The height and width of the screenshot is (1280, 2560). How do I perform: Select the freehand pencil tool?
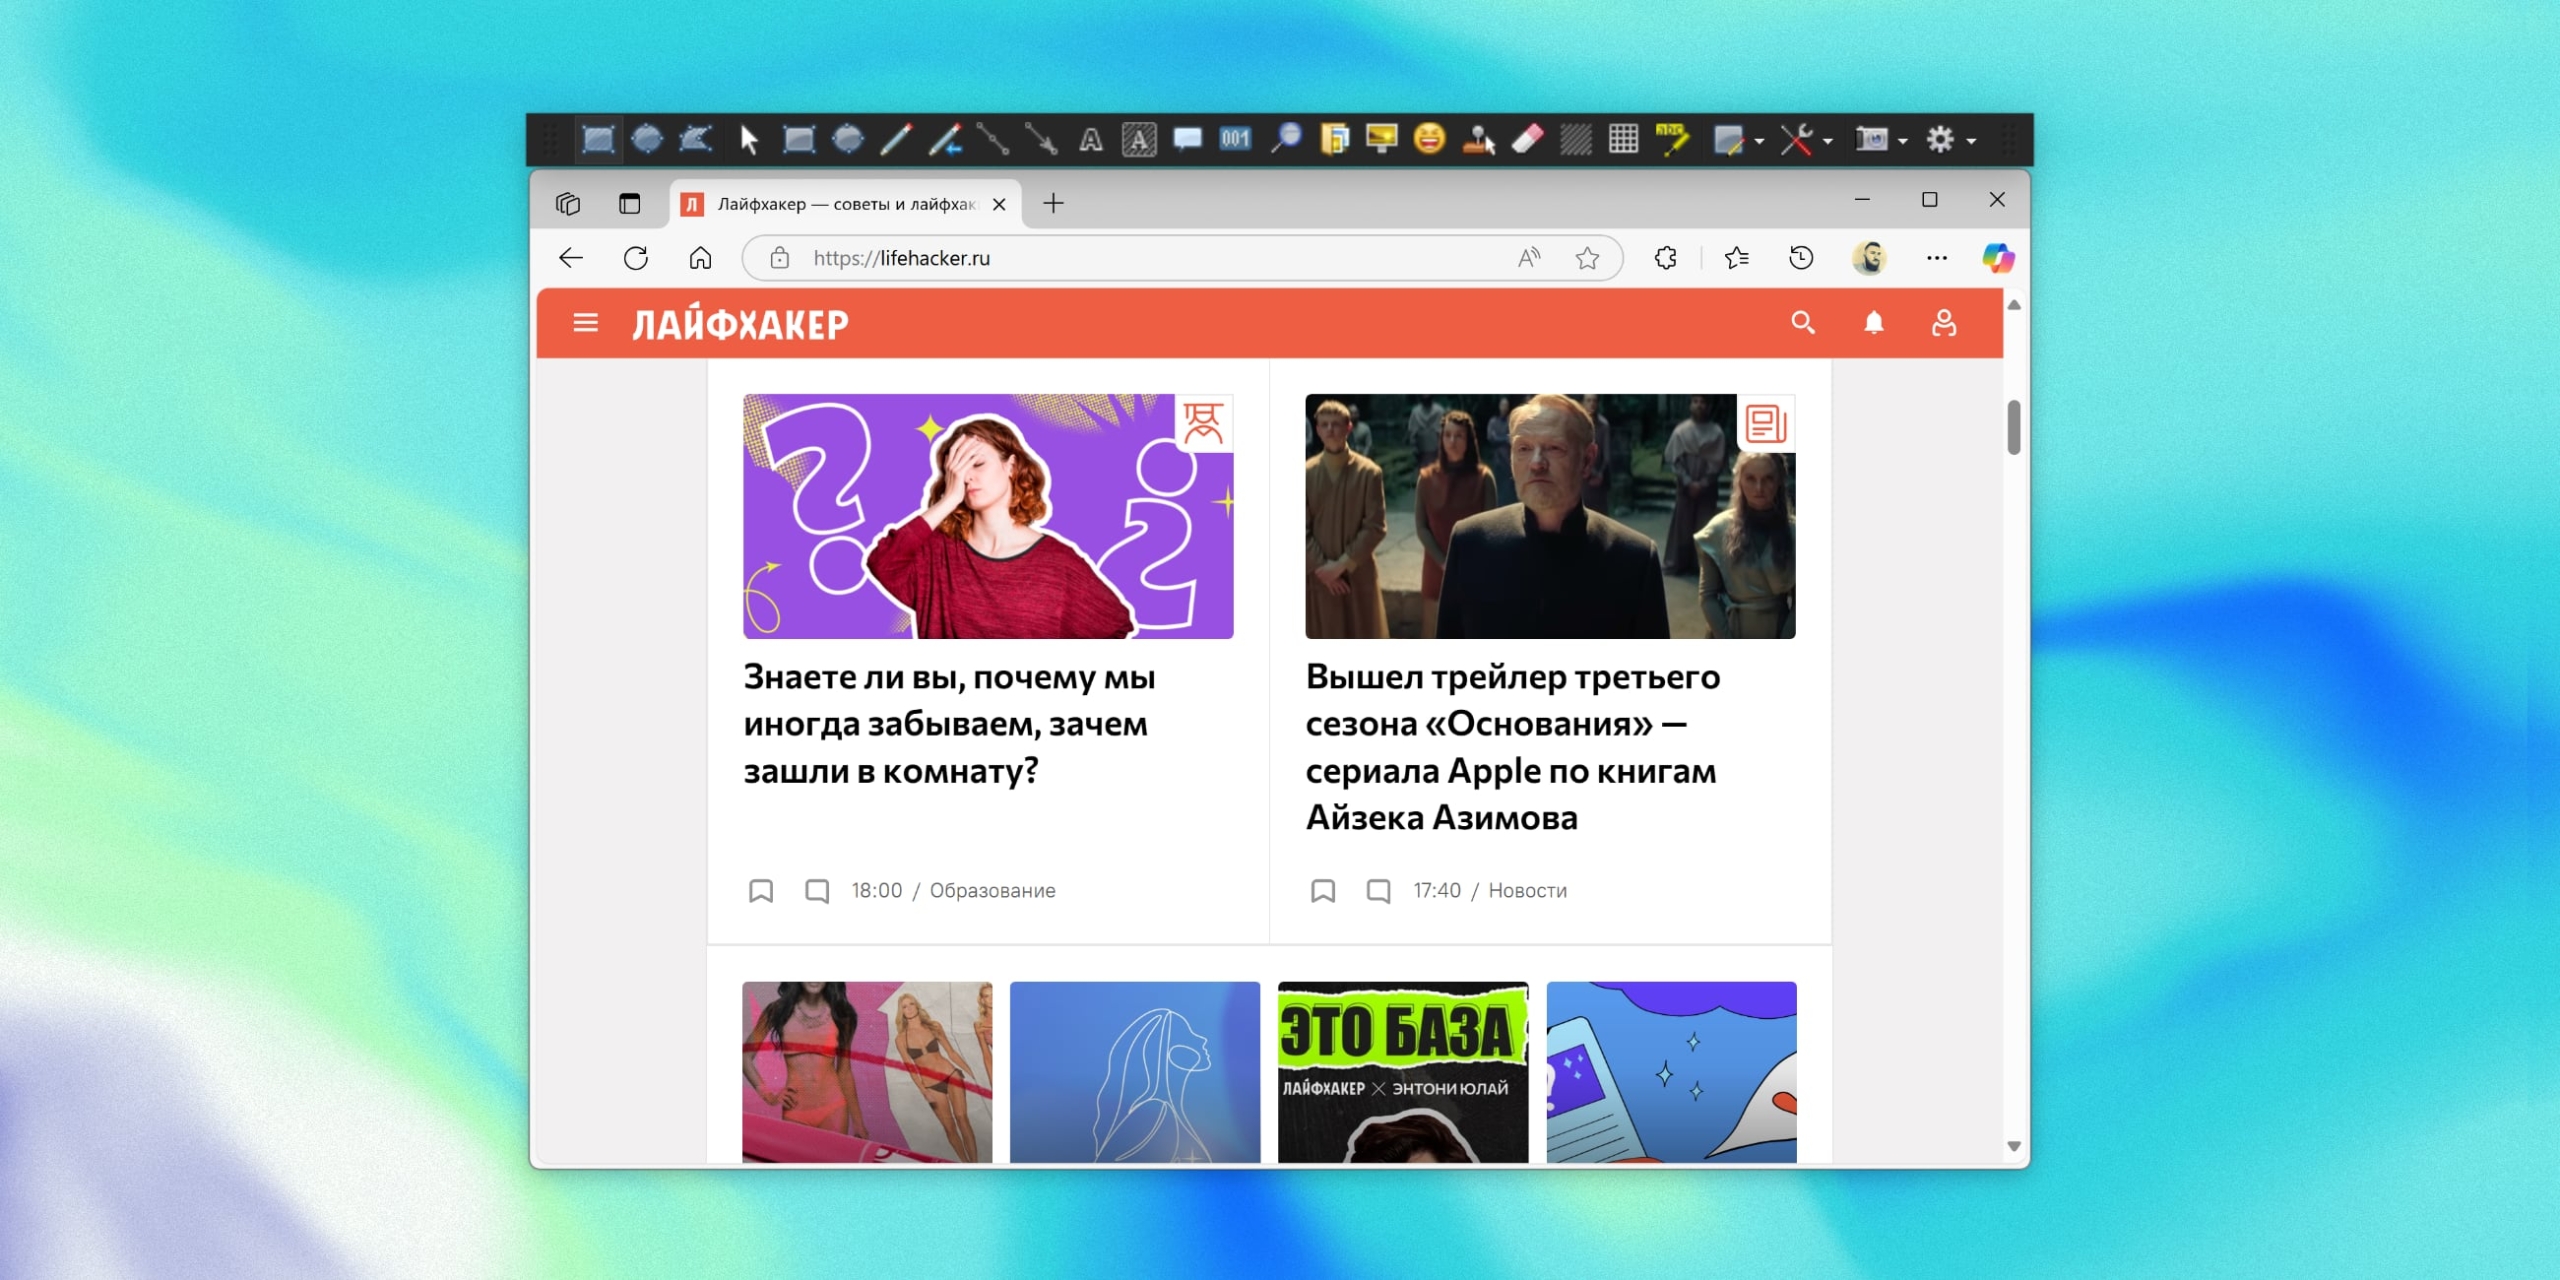(896, 139)
